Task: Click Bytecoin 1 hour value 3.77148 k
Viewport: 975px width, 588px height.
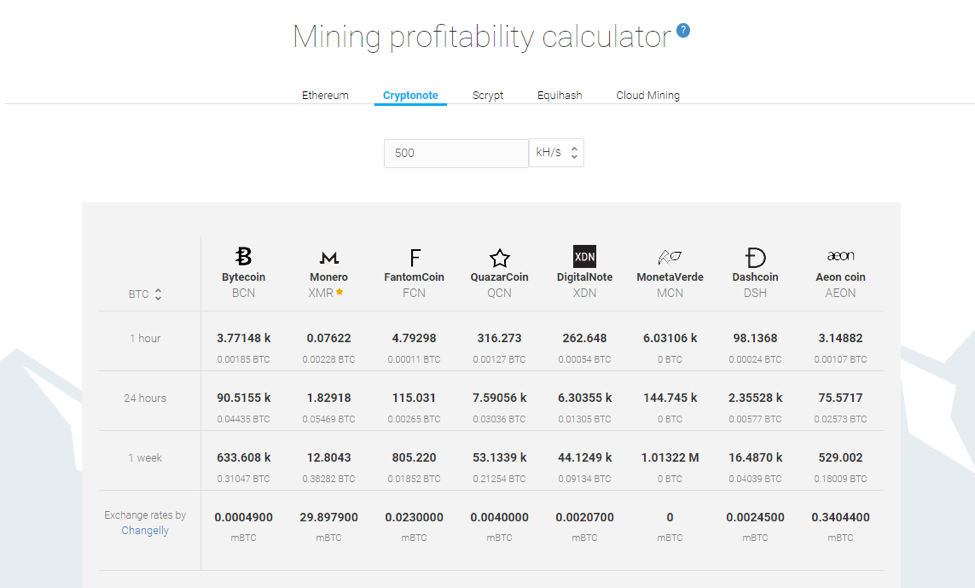Action: (x=243, y=338)
